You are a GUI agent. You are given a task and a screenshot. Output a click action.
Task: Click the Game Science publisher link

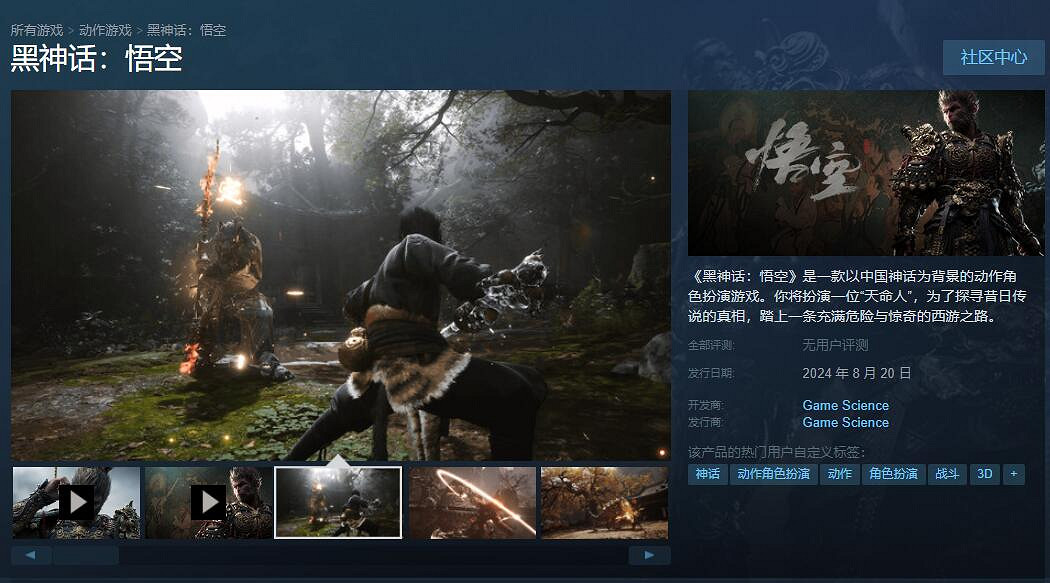coord(845,422)
